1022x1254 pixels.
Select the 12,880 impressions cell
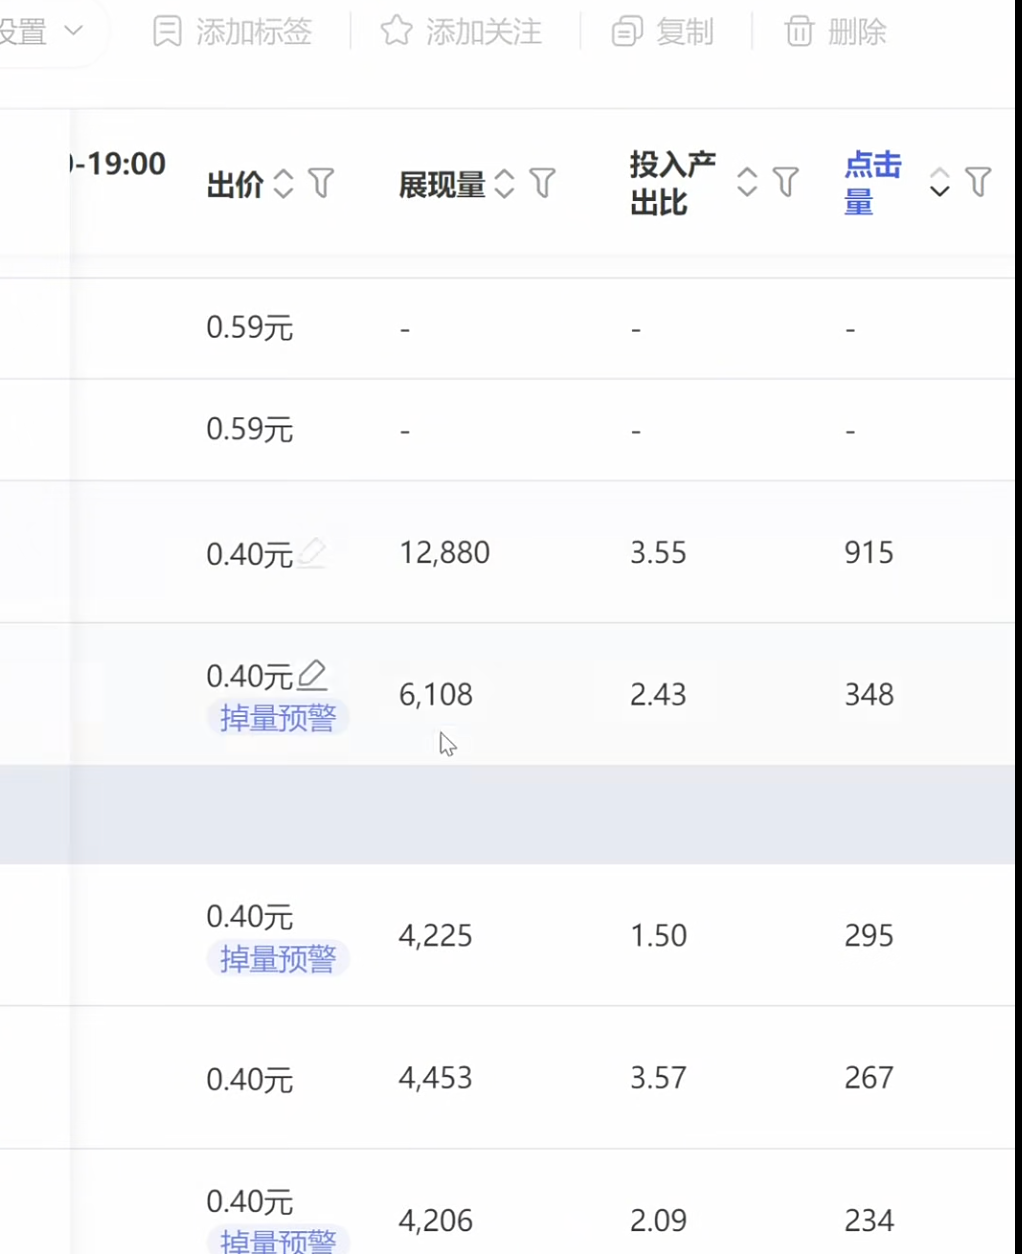click(x=445, y=553)
